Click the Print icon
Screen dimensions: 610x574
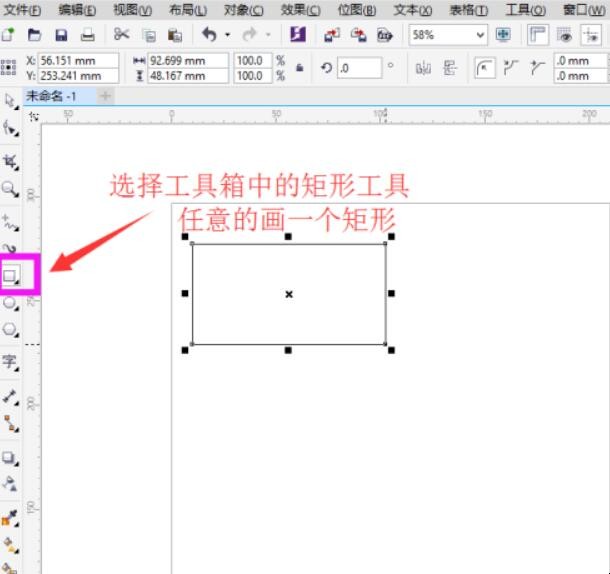87,34
